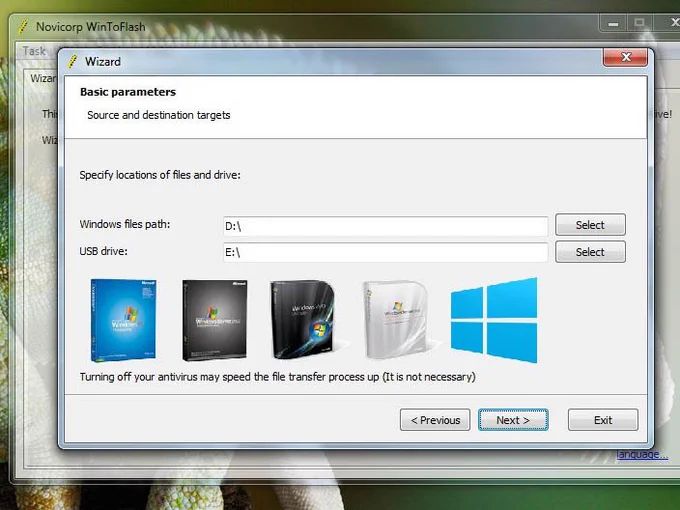This screenshot has height=510, width=680.
Task: Click the Windows XP box art image
Action: coord(124,320)
